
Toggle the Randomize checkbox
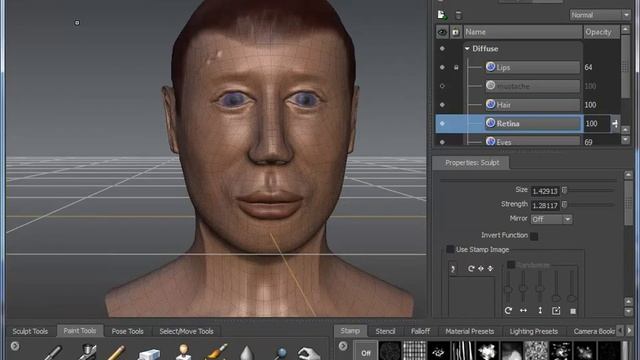[x=511, y=265]
